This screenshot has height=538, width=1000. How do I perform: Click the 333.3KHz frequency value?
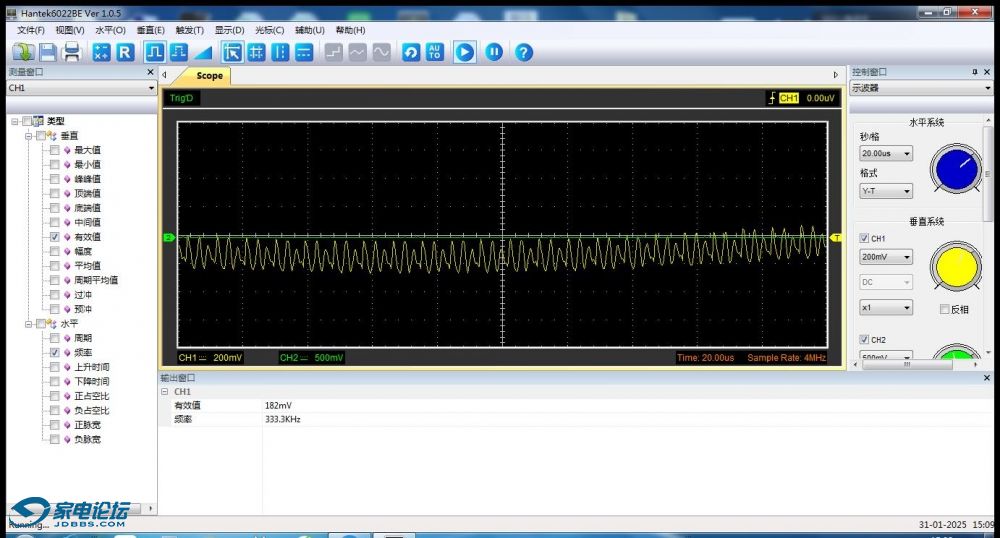click(x=283, y=419)
